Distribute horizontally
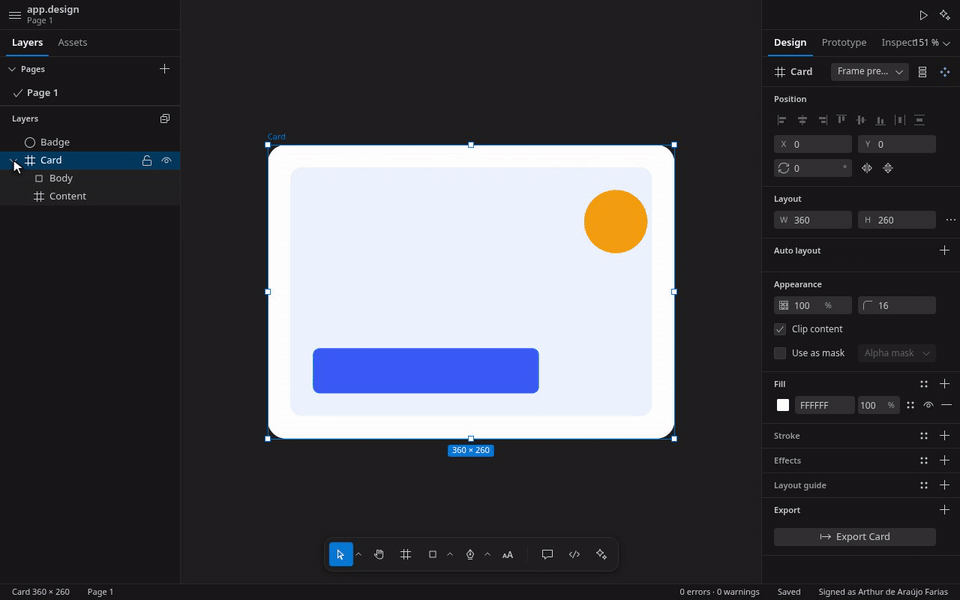This screenshot has width=960, height=600. [x=899, y=120]
